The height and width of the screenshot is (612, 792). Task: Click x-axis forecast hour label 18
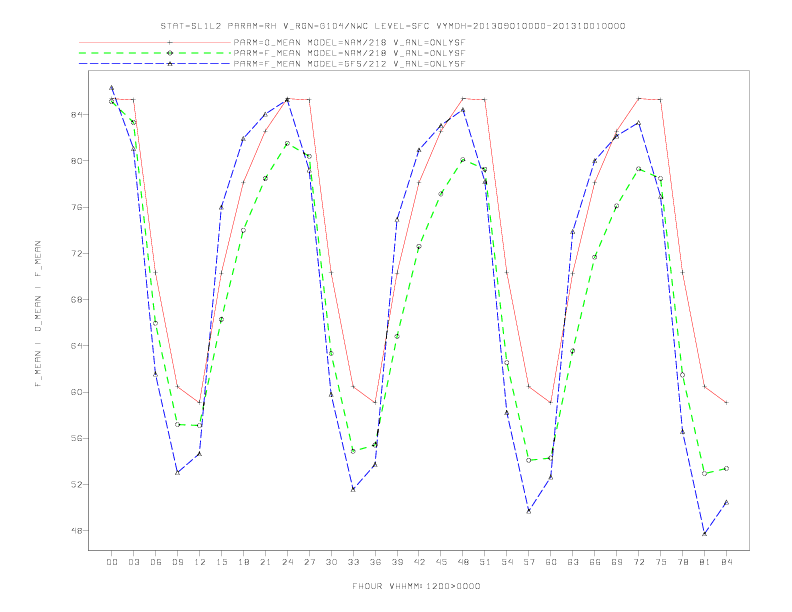point(243,562)
